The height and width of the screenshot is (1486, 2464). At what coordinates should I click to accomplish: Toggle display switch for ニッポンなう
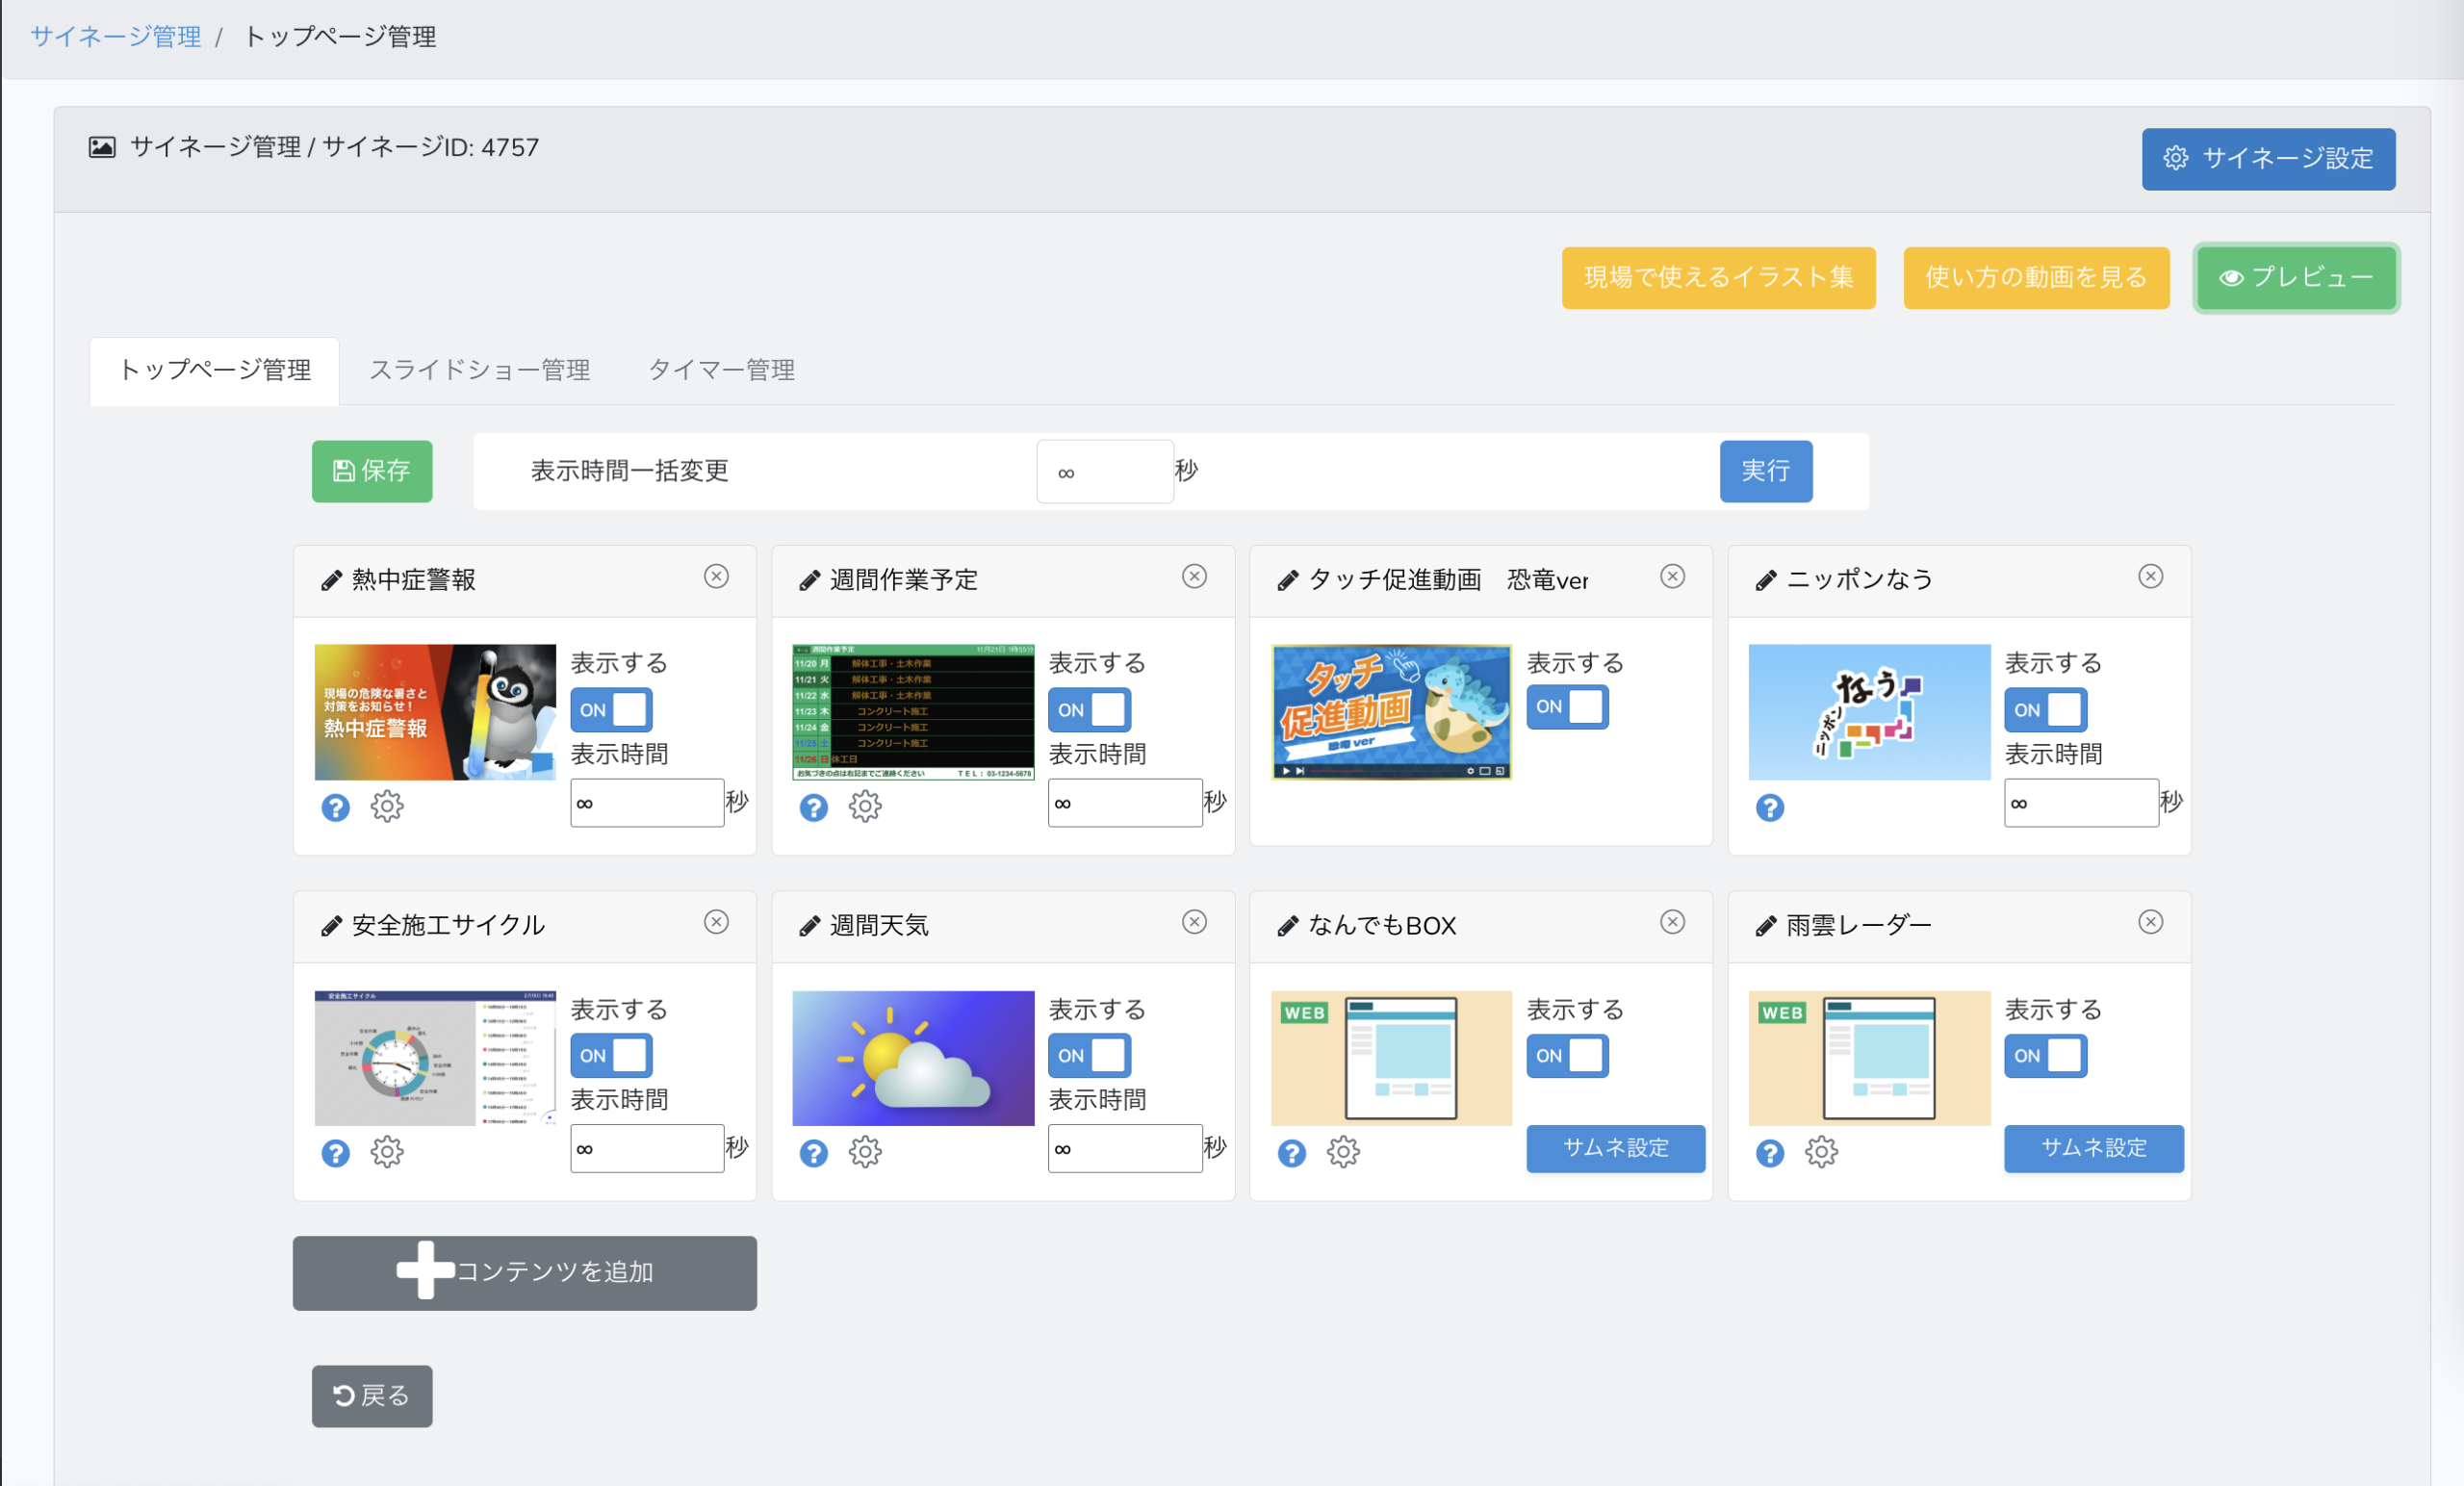click(x=2045, y=710)
